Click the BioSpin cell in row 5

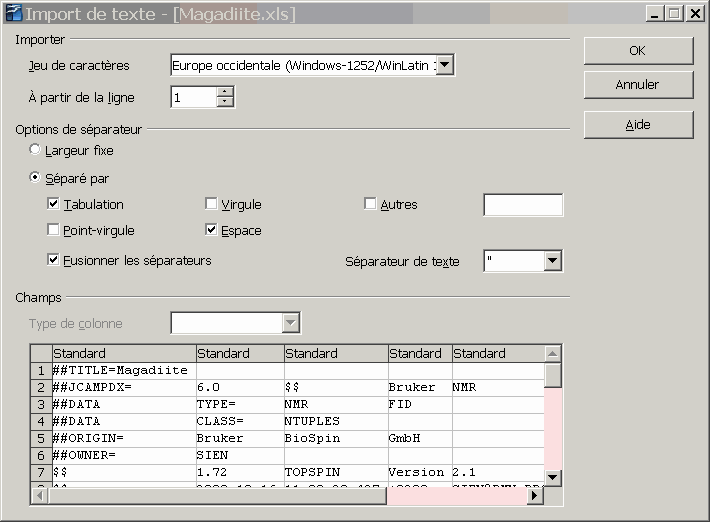click(336, 438)
